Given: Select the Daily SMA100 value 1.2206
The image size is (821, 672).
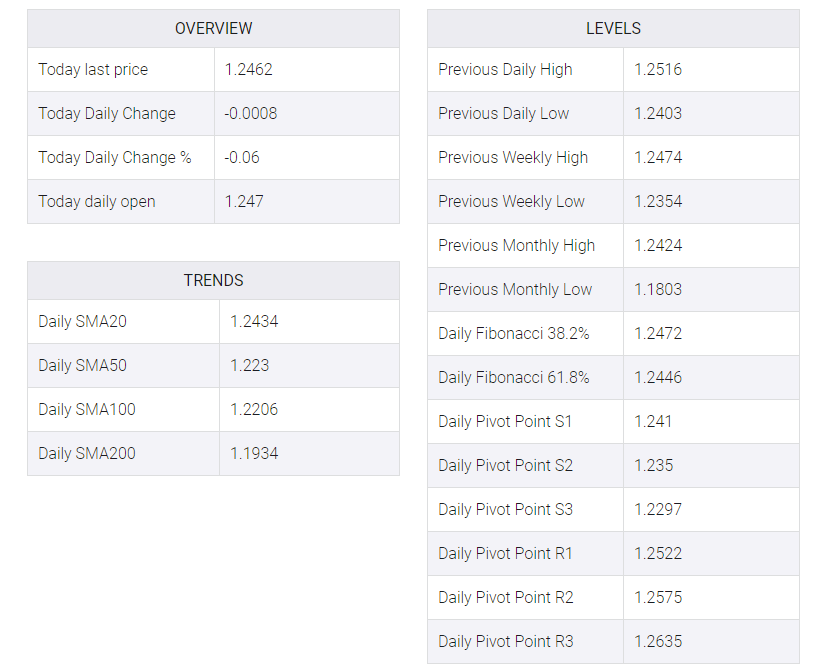Looking at the screenshot, I should (254, 410).
